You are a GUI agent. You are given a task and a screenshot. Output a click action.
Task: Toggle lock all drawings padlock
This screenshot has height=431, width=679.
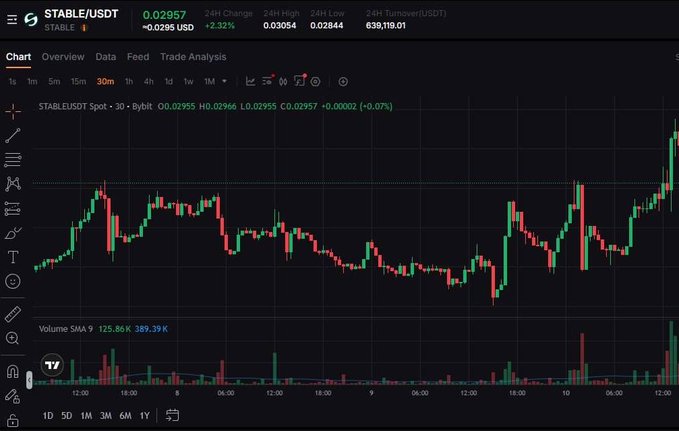click(x=13, y=421)
